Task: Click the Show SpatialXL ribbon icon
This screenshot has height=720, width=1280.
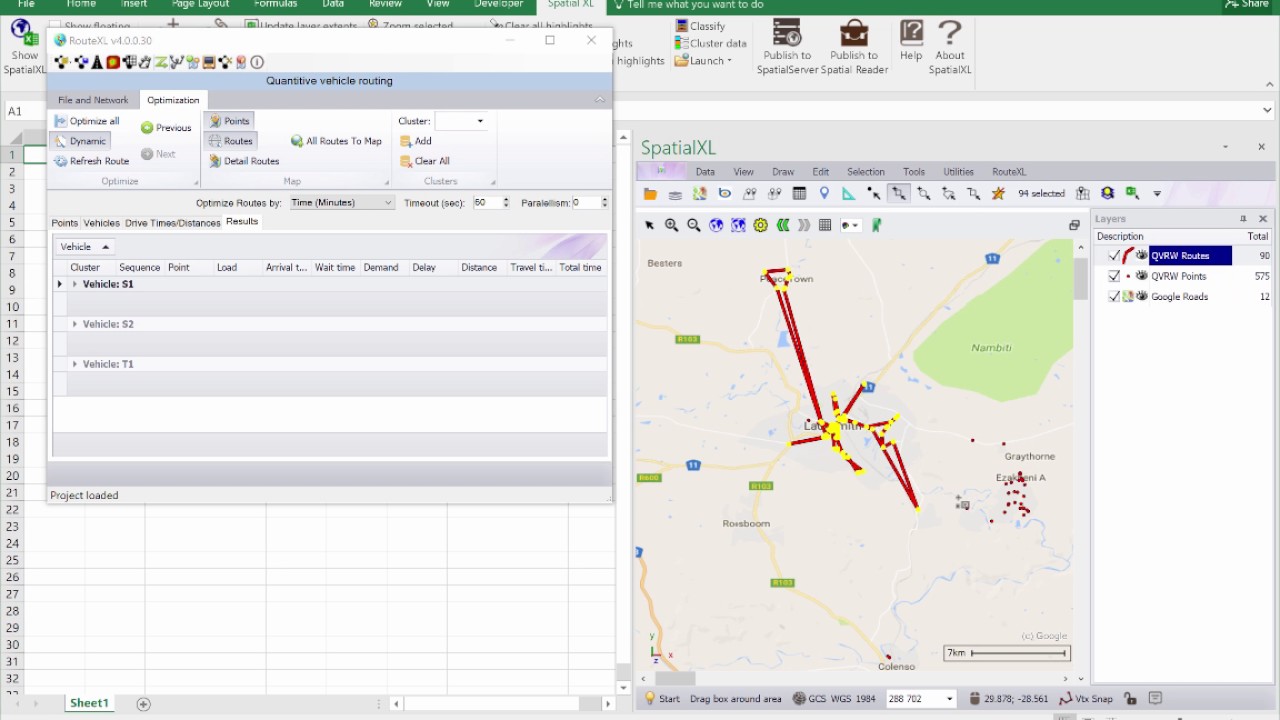Action: 24,46
